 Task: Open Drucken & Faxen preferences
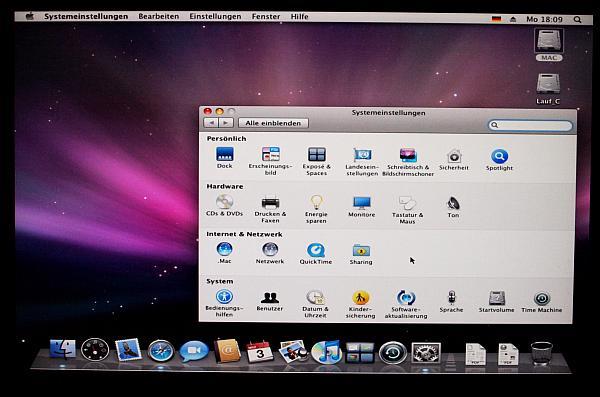pos(270,209)
